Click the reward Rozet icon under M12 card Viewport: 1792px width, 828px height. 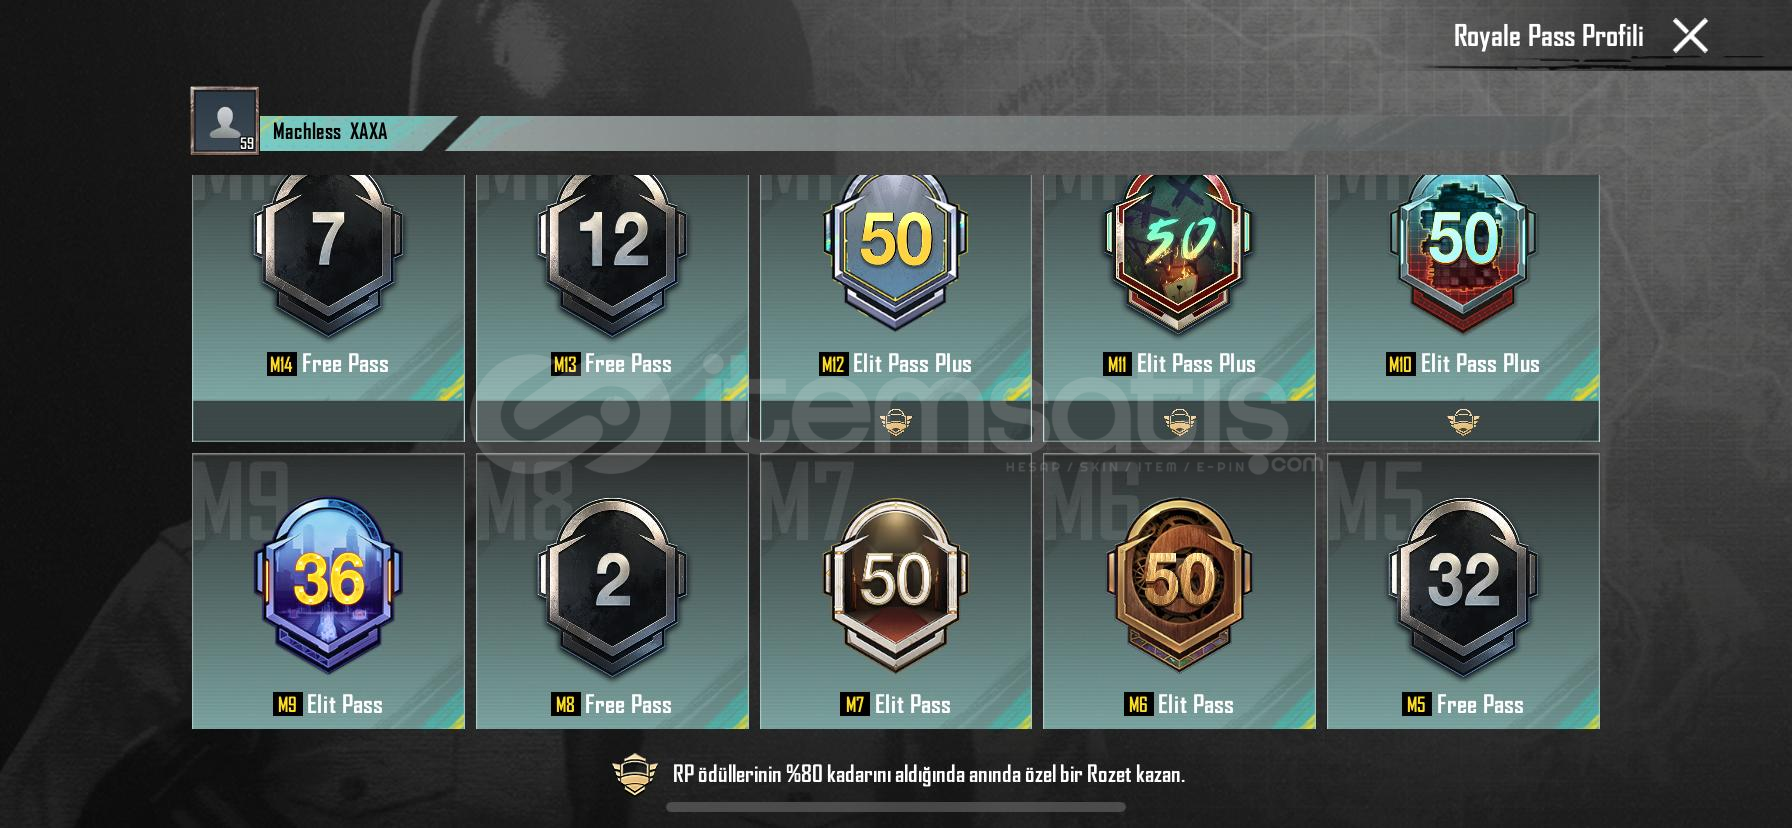[896, 422]
